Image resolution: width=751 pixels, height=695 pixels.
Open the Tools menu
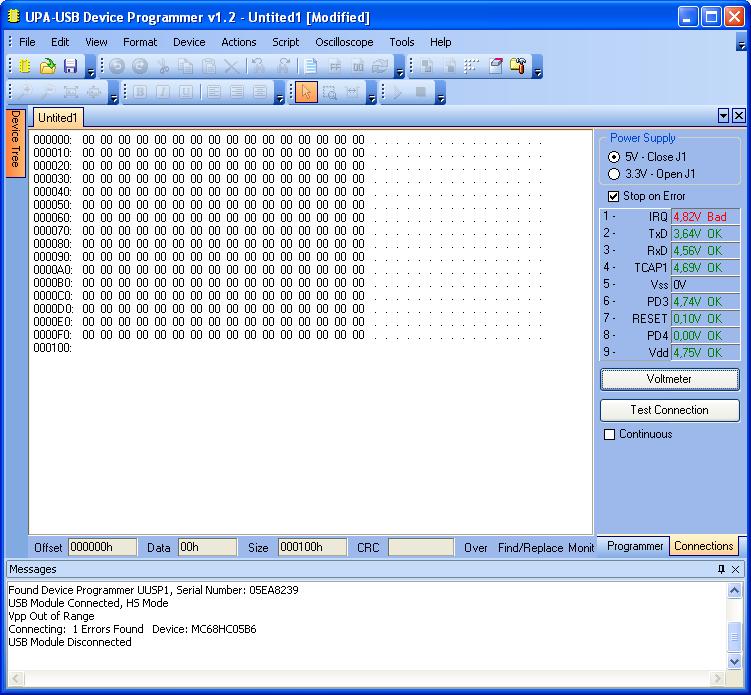pos(401,42)
